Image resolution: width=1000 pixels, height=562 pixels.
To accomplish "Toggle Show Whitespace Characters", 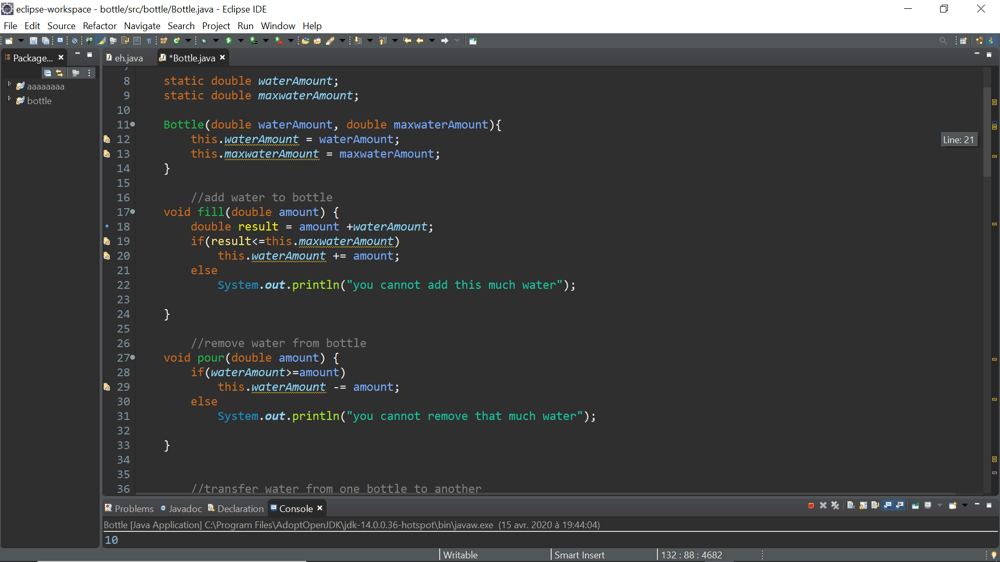I will (149, 41).
